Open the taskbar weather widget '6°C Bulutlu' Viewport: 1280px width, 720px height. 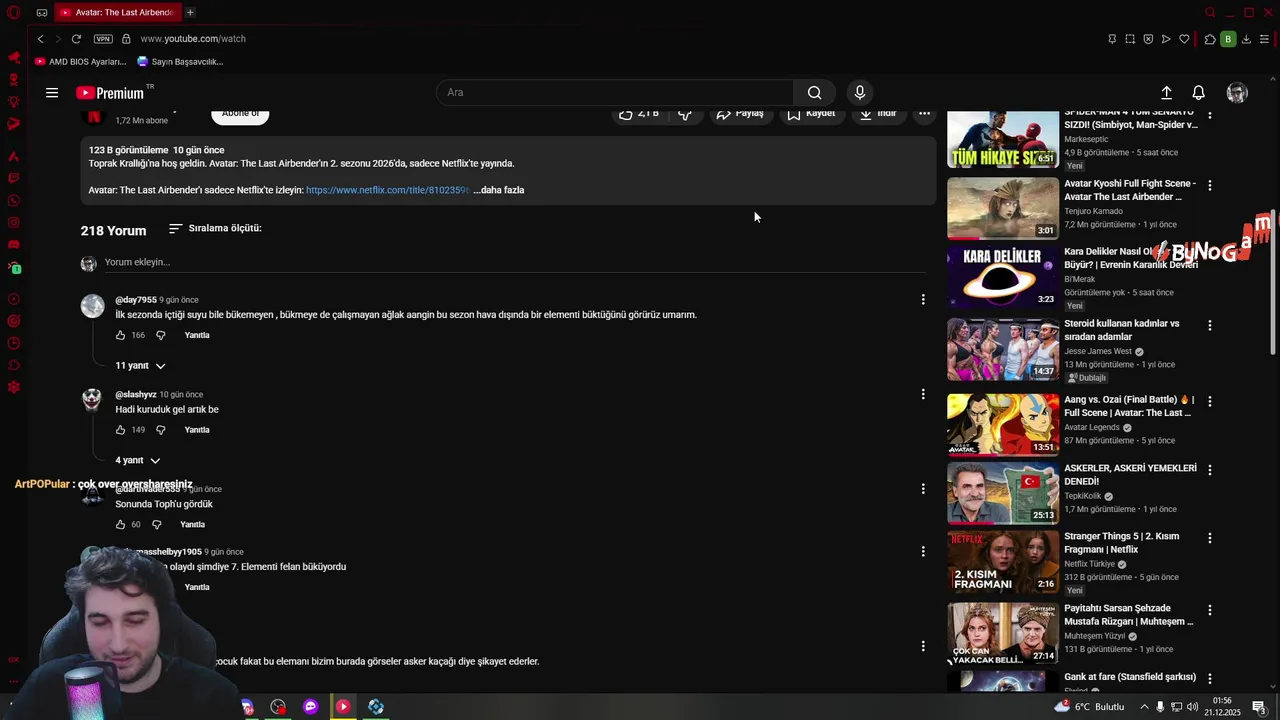click(1089, 707)
